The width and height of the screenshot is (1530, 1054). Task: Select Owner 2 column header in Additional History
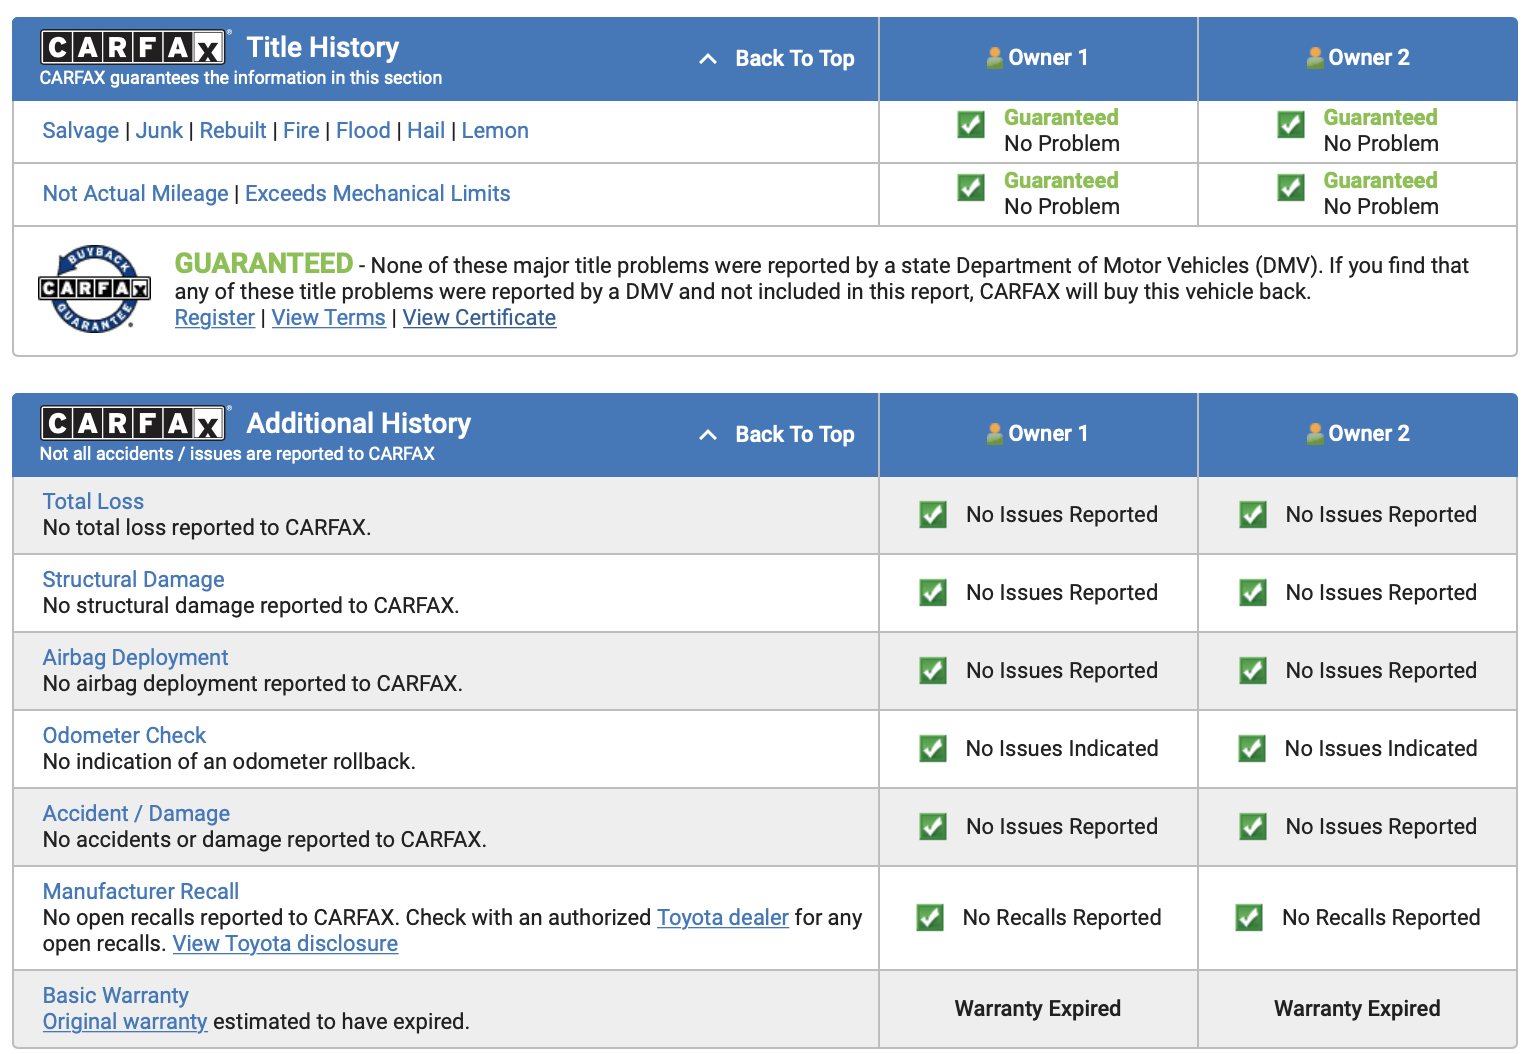pyautogui.click(x=1358, y=434)
